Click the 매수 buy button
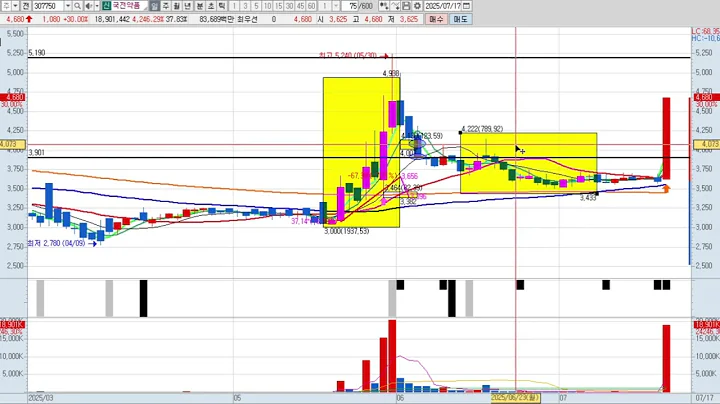This screenshot has width=720, height=404. 436,19
